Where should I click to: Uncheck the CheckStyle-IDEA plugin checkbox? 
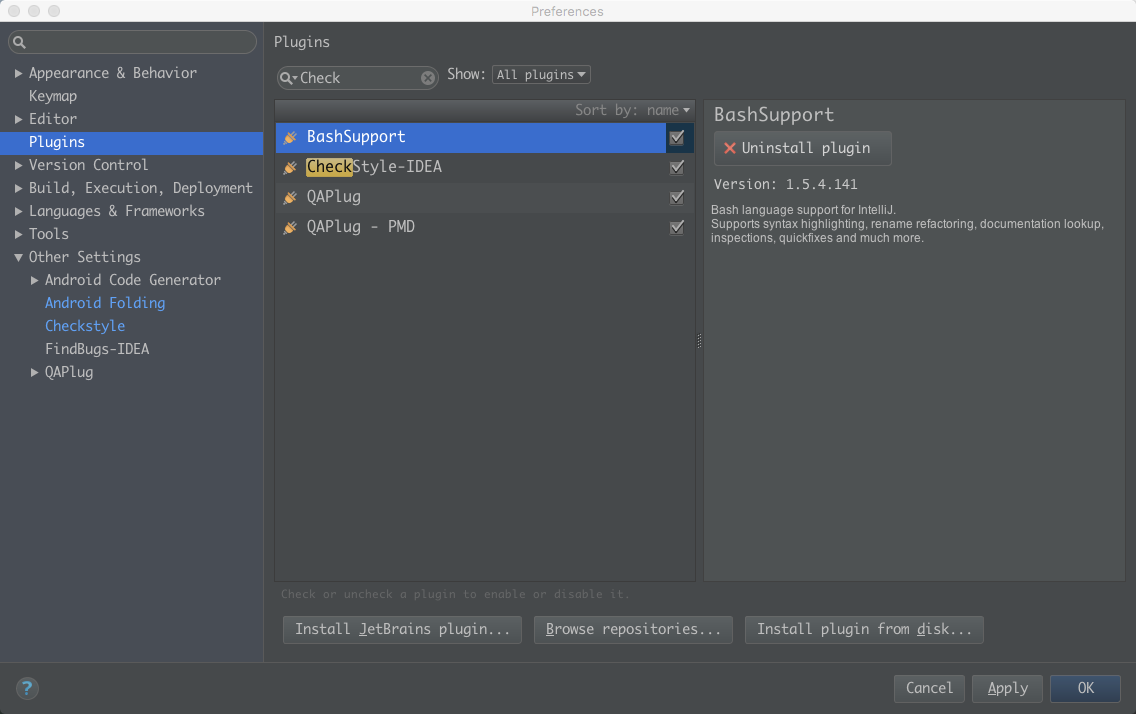[677, 167]
